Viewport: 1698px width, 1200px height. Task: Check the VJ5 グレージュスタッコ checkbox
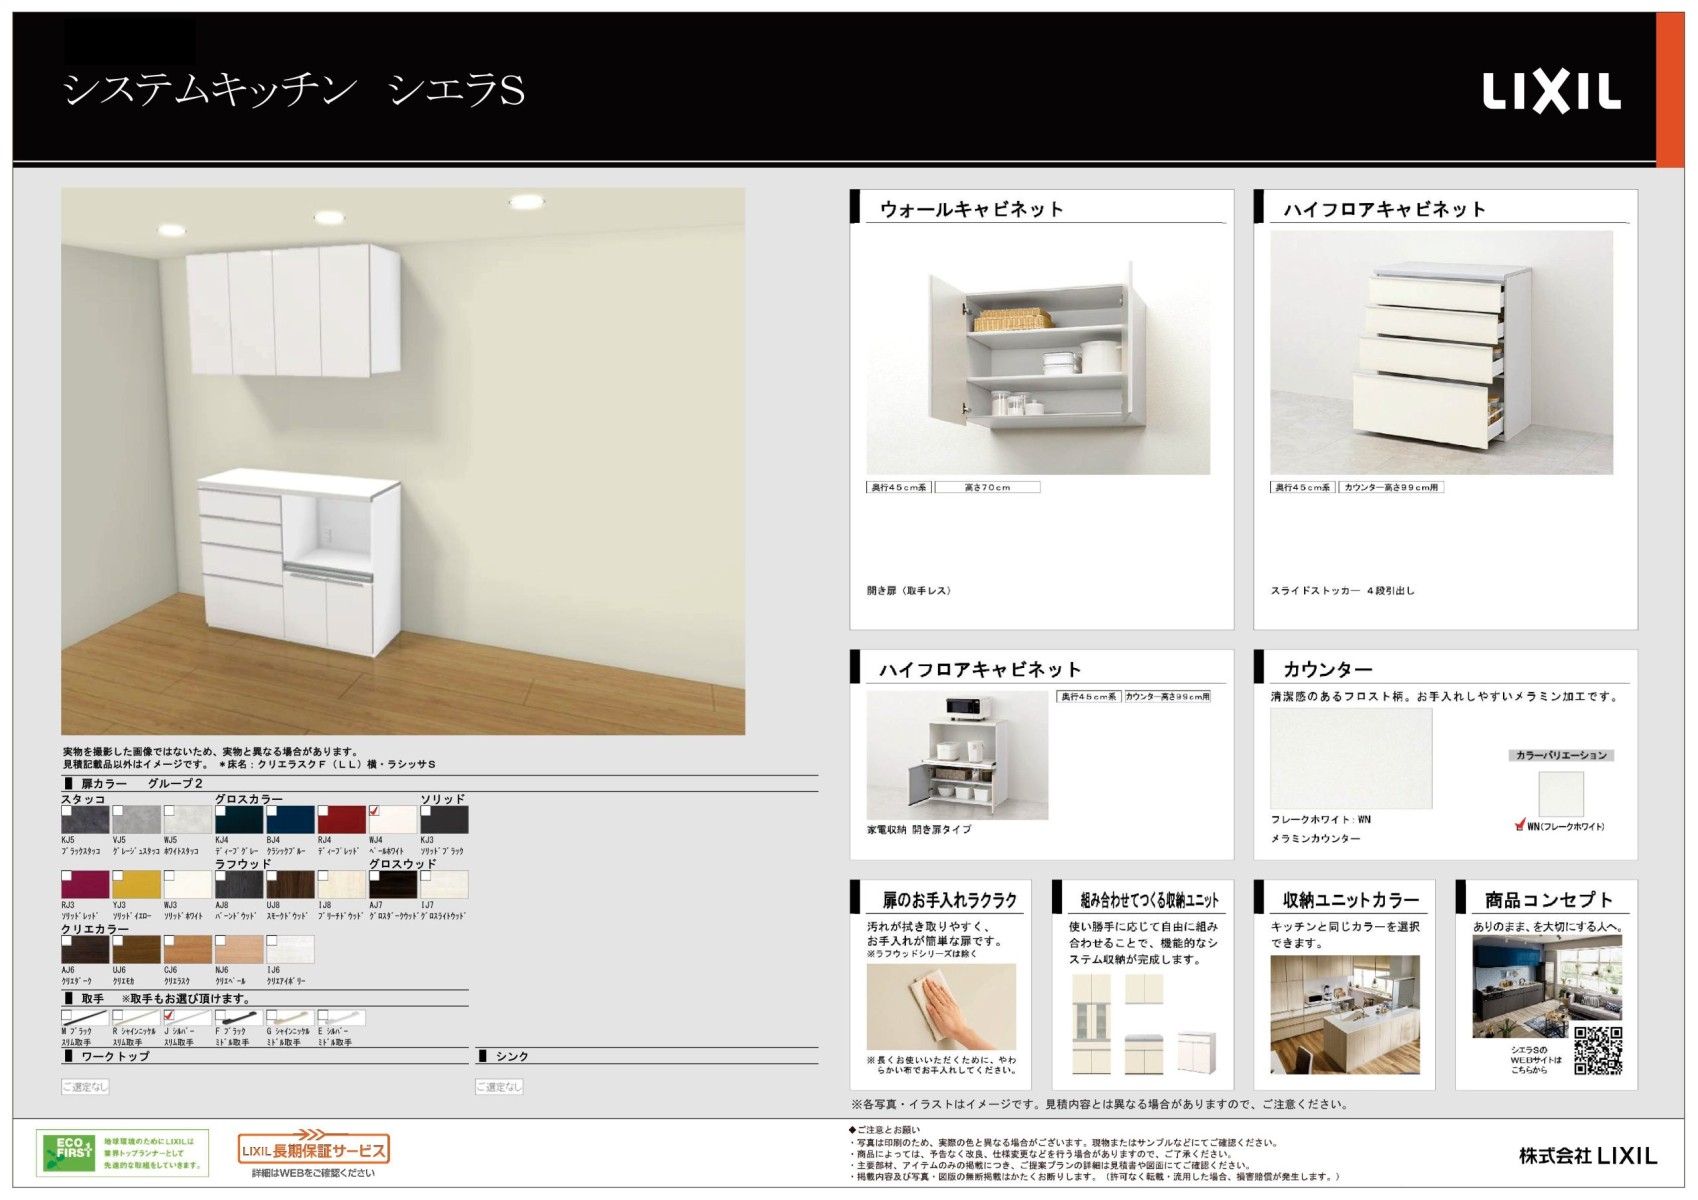(118, 811)
